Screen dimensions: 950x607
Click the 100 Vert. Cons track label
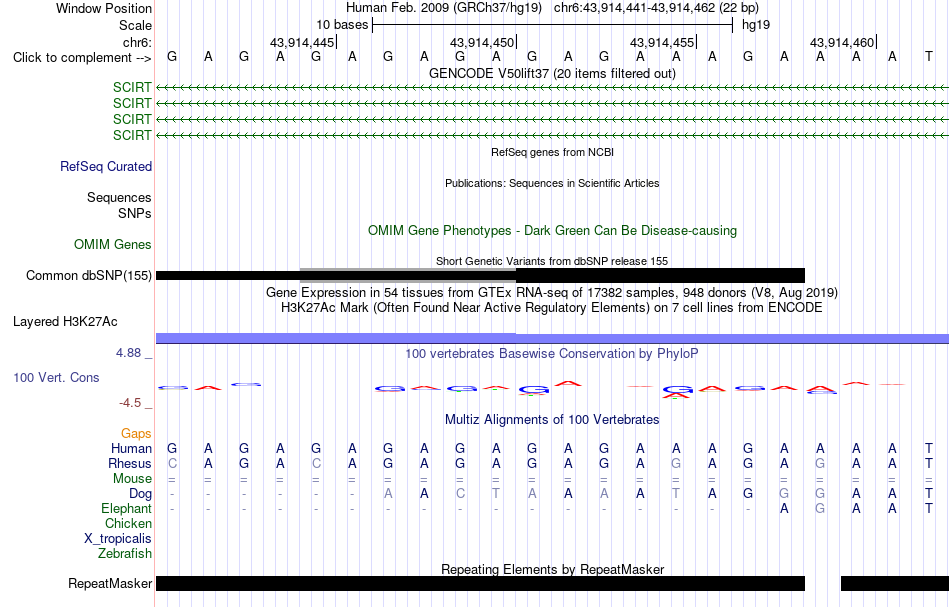(56, 377)
